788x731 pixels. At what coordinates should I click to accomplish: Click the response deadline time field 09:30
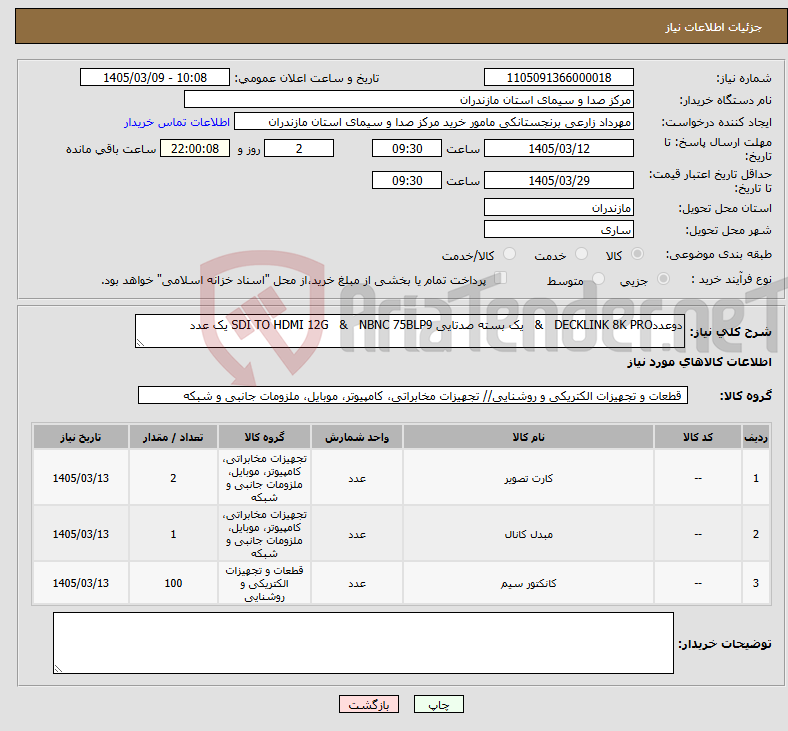click(407, 149)
